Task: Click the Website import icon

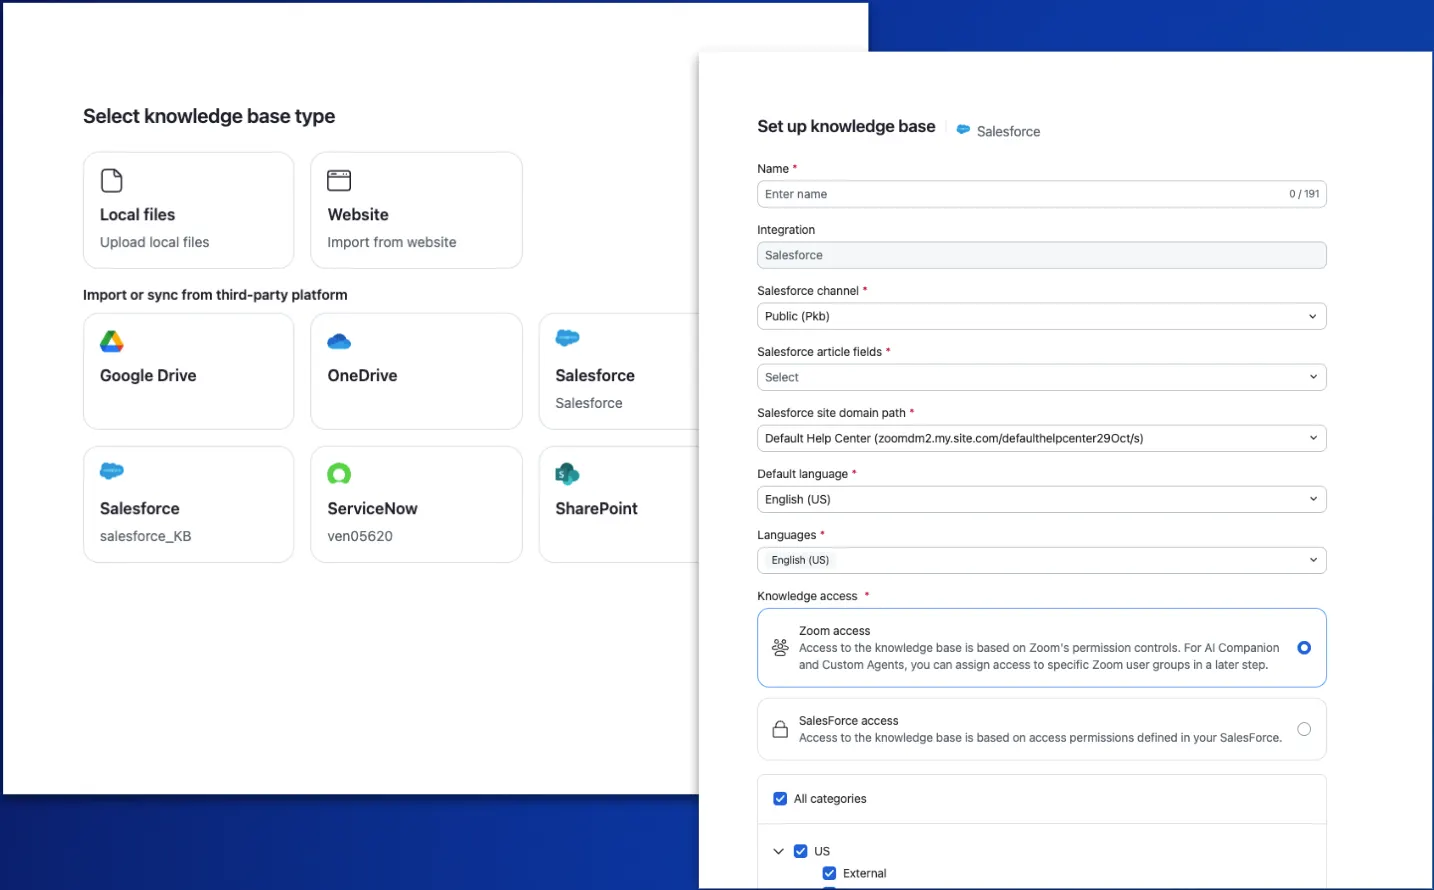Action: [x=337, y=180]
